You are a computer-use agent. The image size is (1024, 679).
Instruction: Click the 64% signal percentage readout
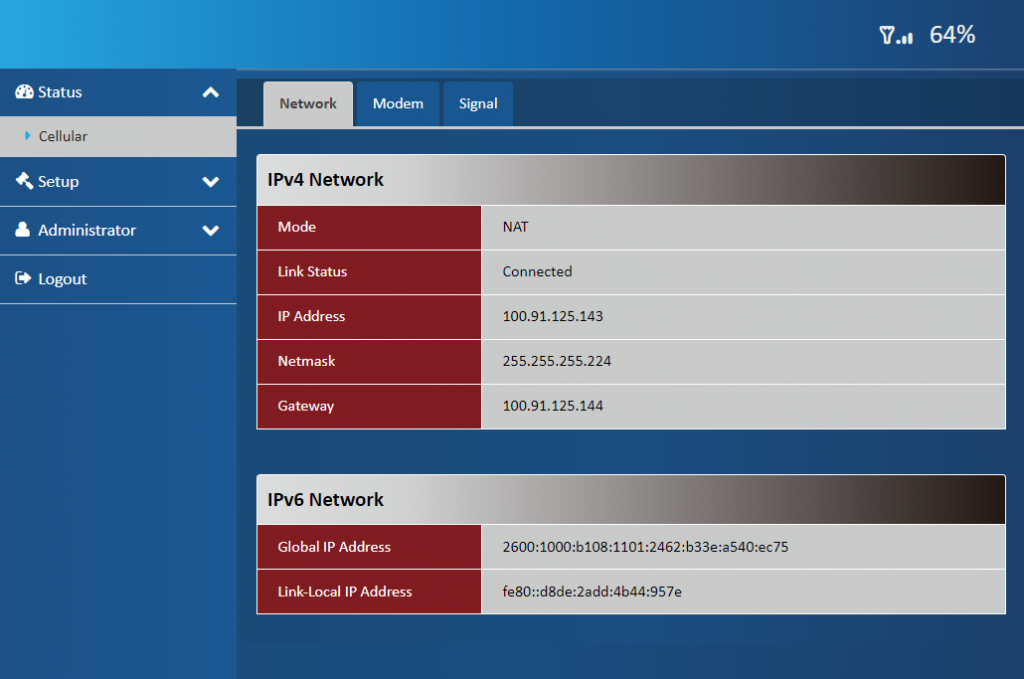952,35
